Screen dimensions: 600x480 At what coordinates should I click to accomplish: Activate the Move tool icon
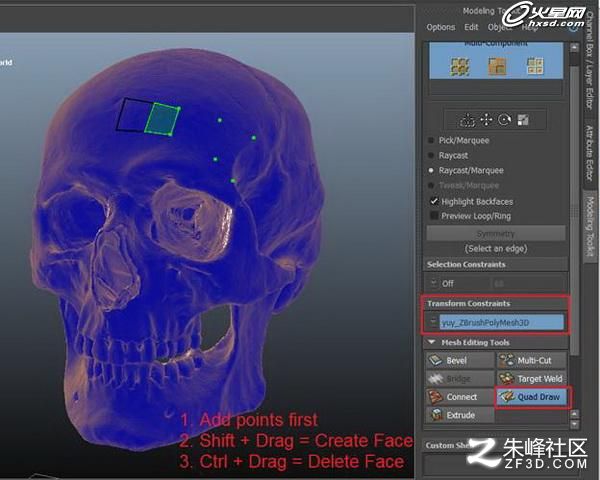pos(486,120)
